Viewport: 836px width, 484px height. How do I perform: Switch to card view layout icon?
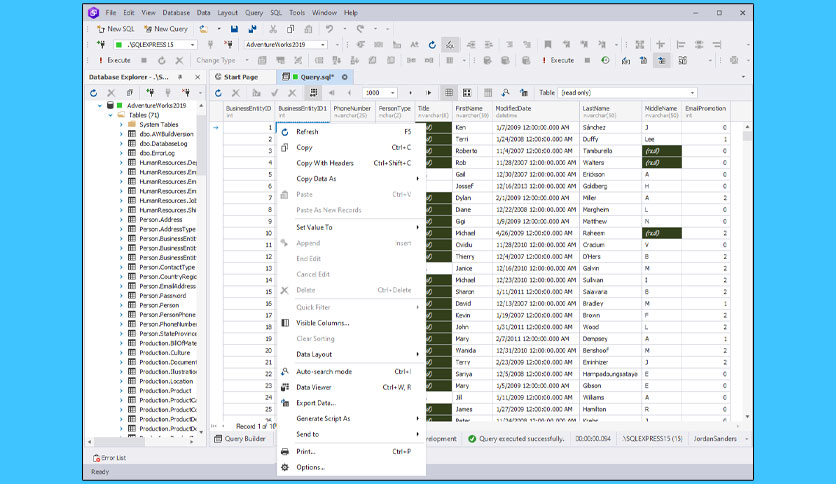coord(467,93)
